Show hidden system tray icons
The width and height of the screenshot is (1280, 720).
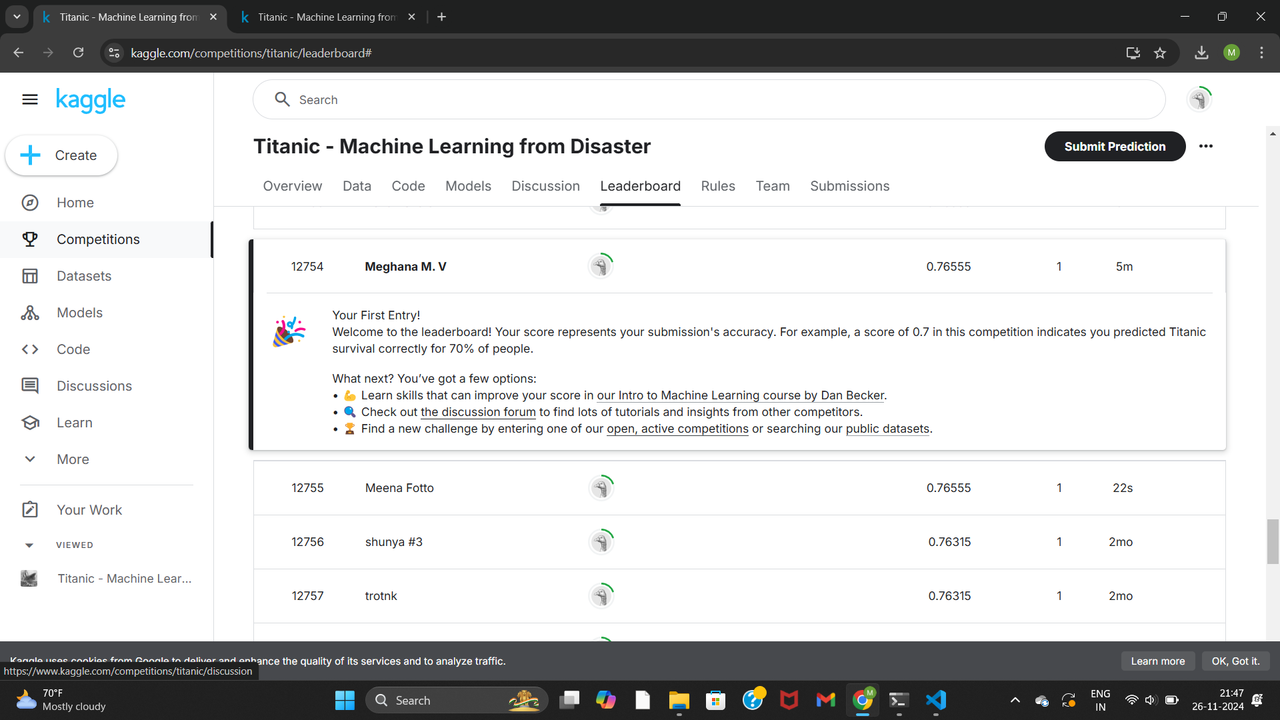coord(1015,700)
